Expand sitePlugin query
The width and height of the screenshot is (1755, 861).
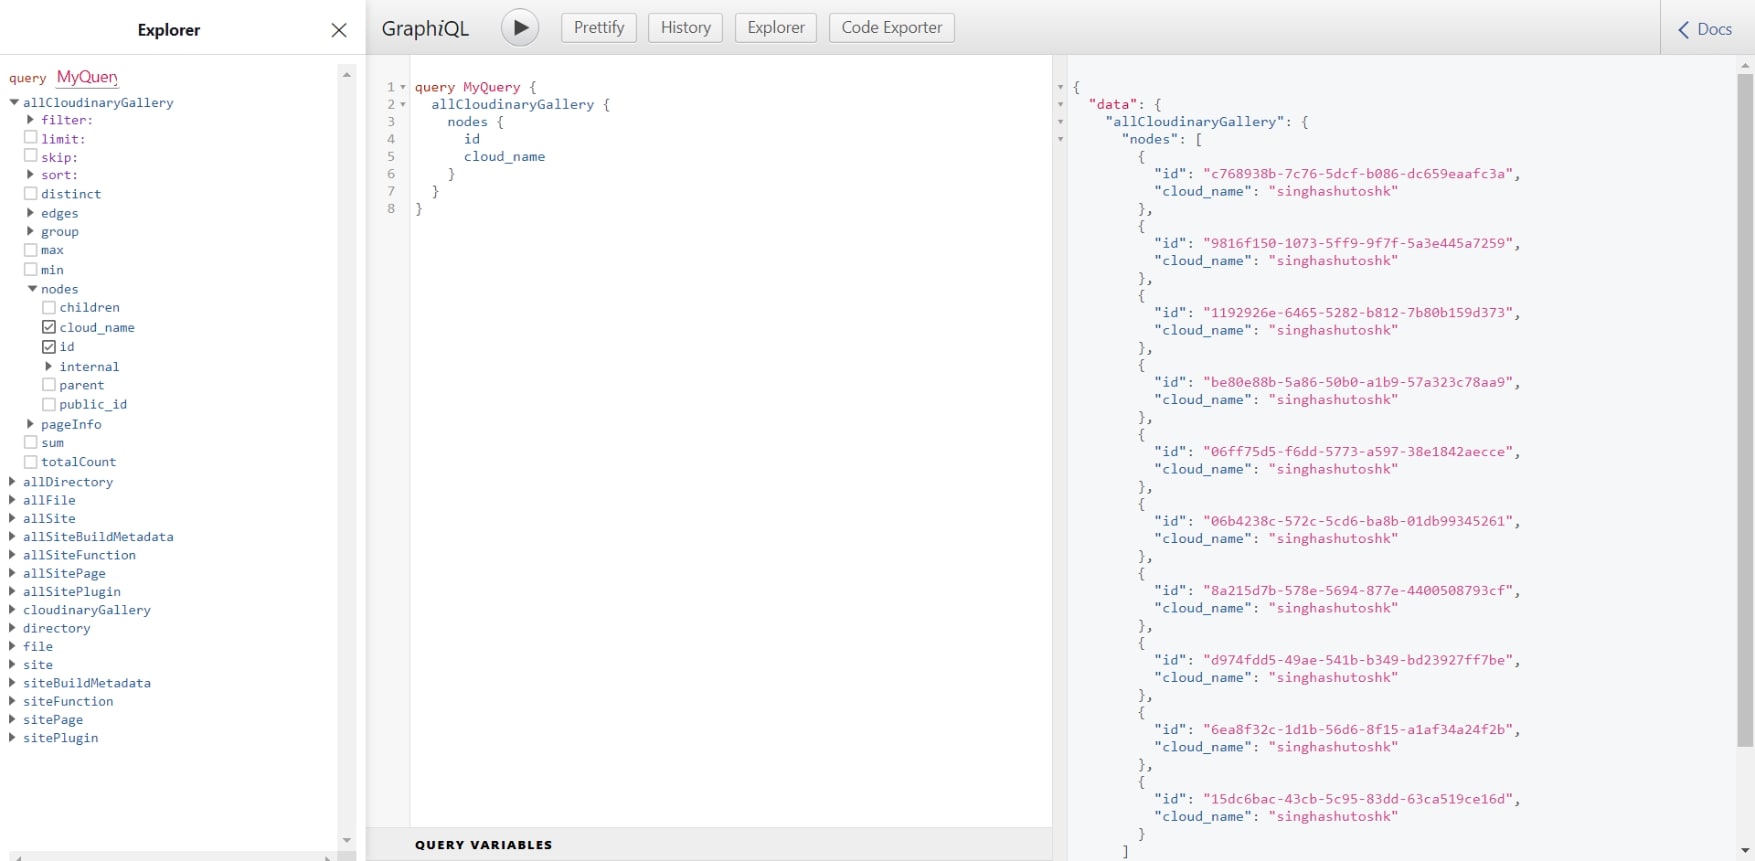pos(13,737)
